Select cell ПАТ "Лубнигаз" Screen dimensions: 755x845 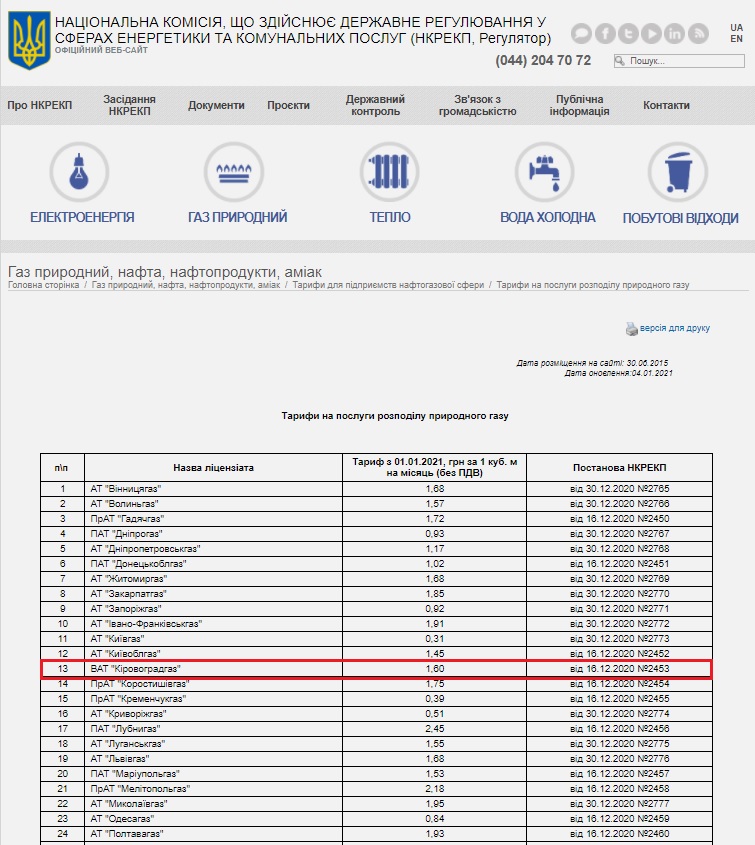point(213,729)
